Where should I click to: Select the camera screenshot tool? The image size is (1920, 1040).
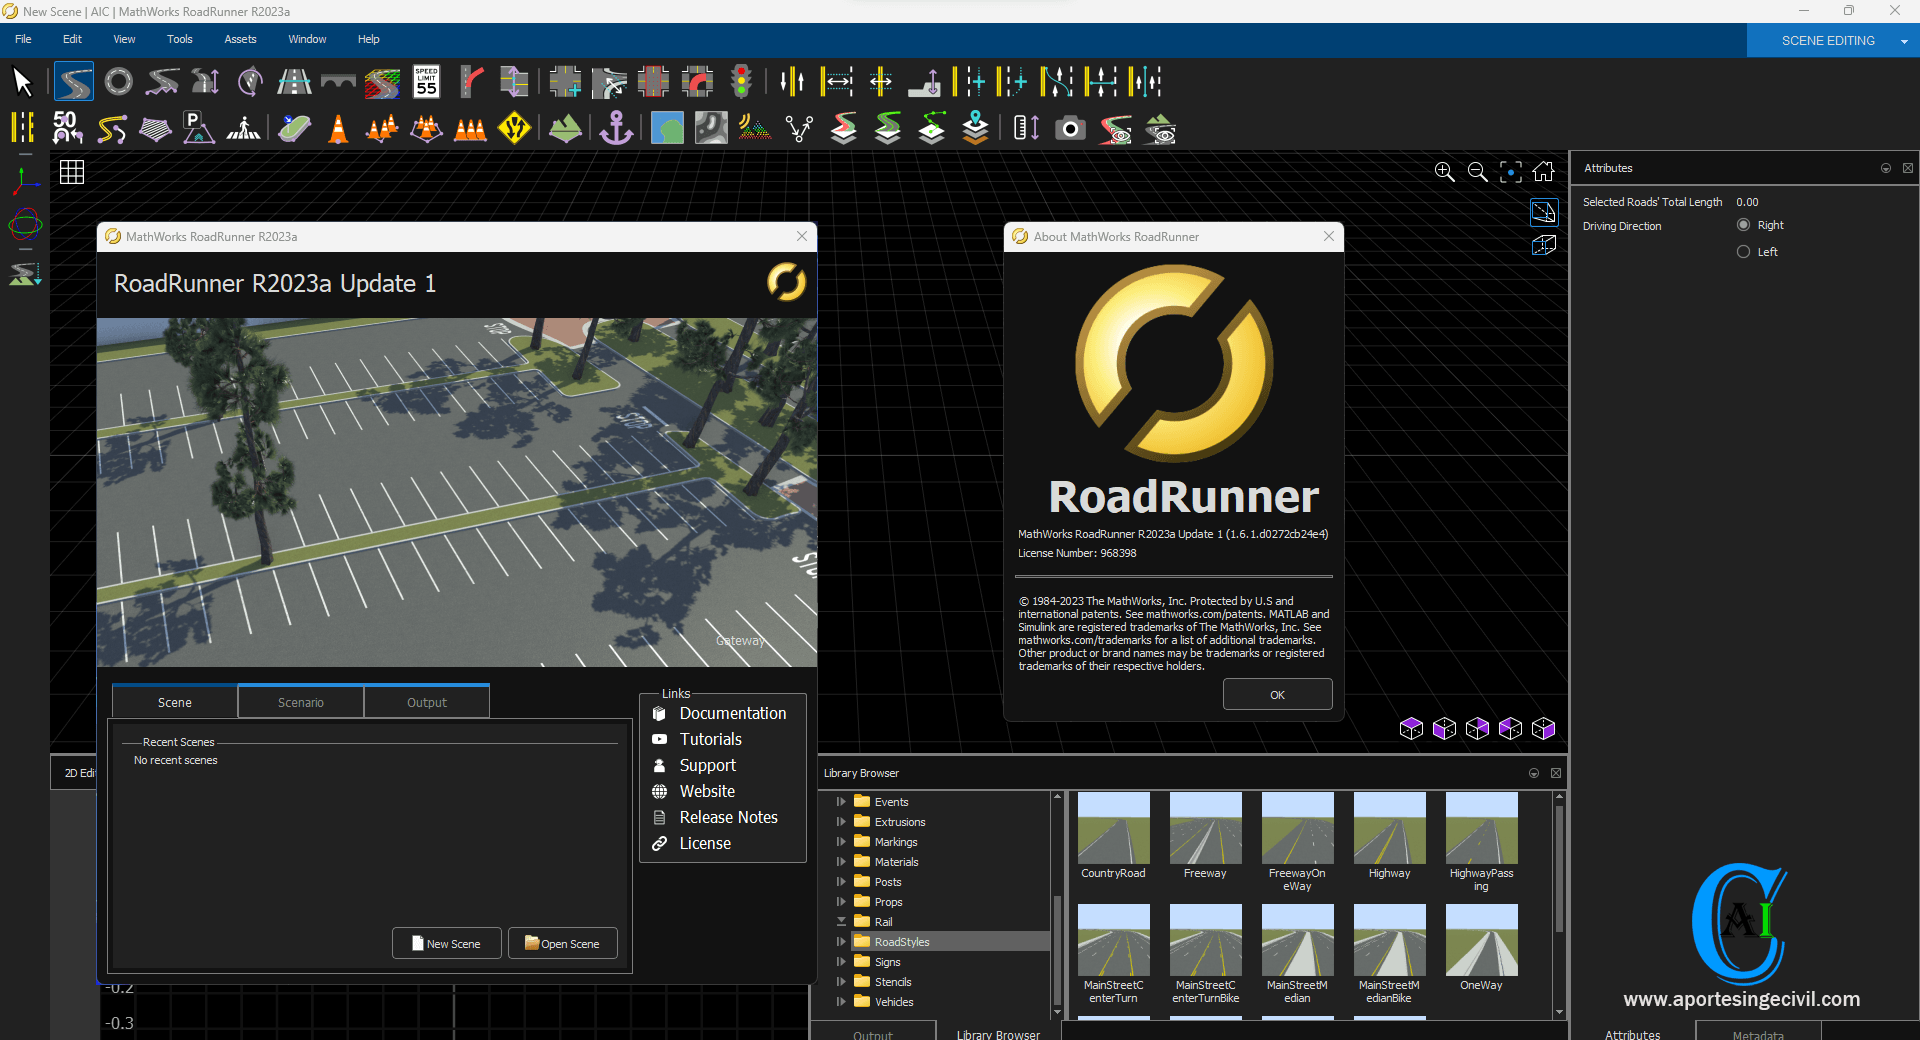pyautogui.click(x=1070, y=129)
